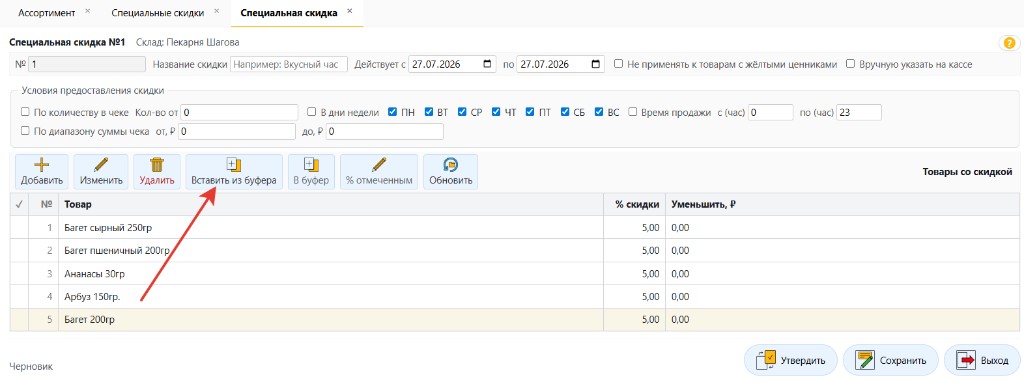
Task: Click the по end date field
Action: (560, 65)
